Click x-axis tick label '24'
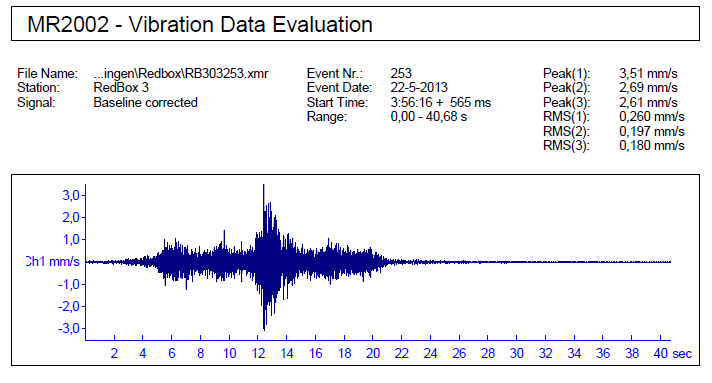This screenshot has height=383, width=712. pyautogui.click(x=430, y=353)
